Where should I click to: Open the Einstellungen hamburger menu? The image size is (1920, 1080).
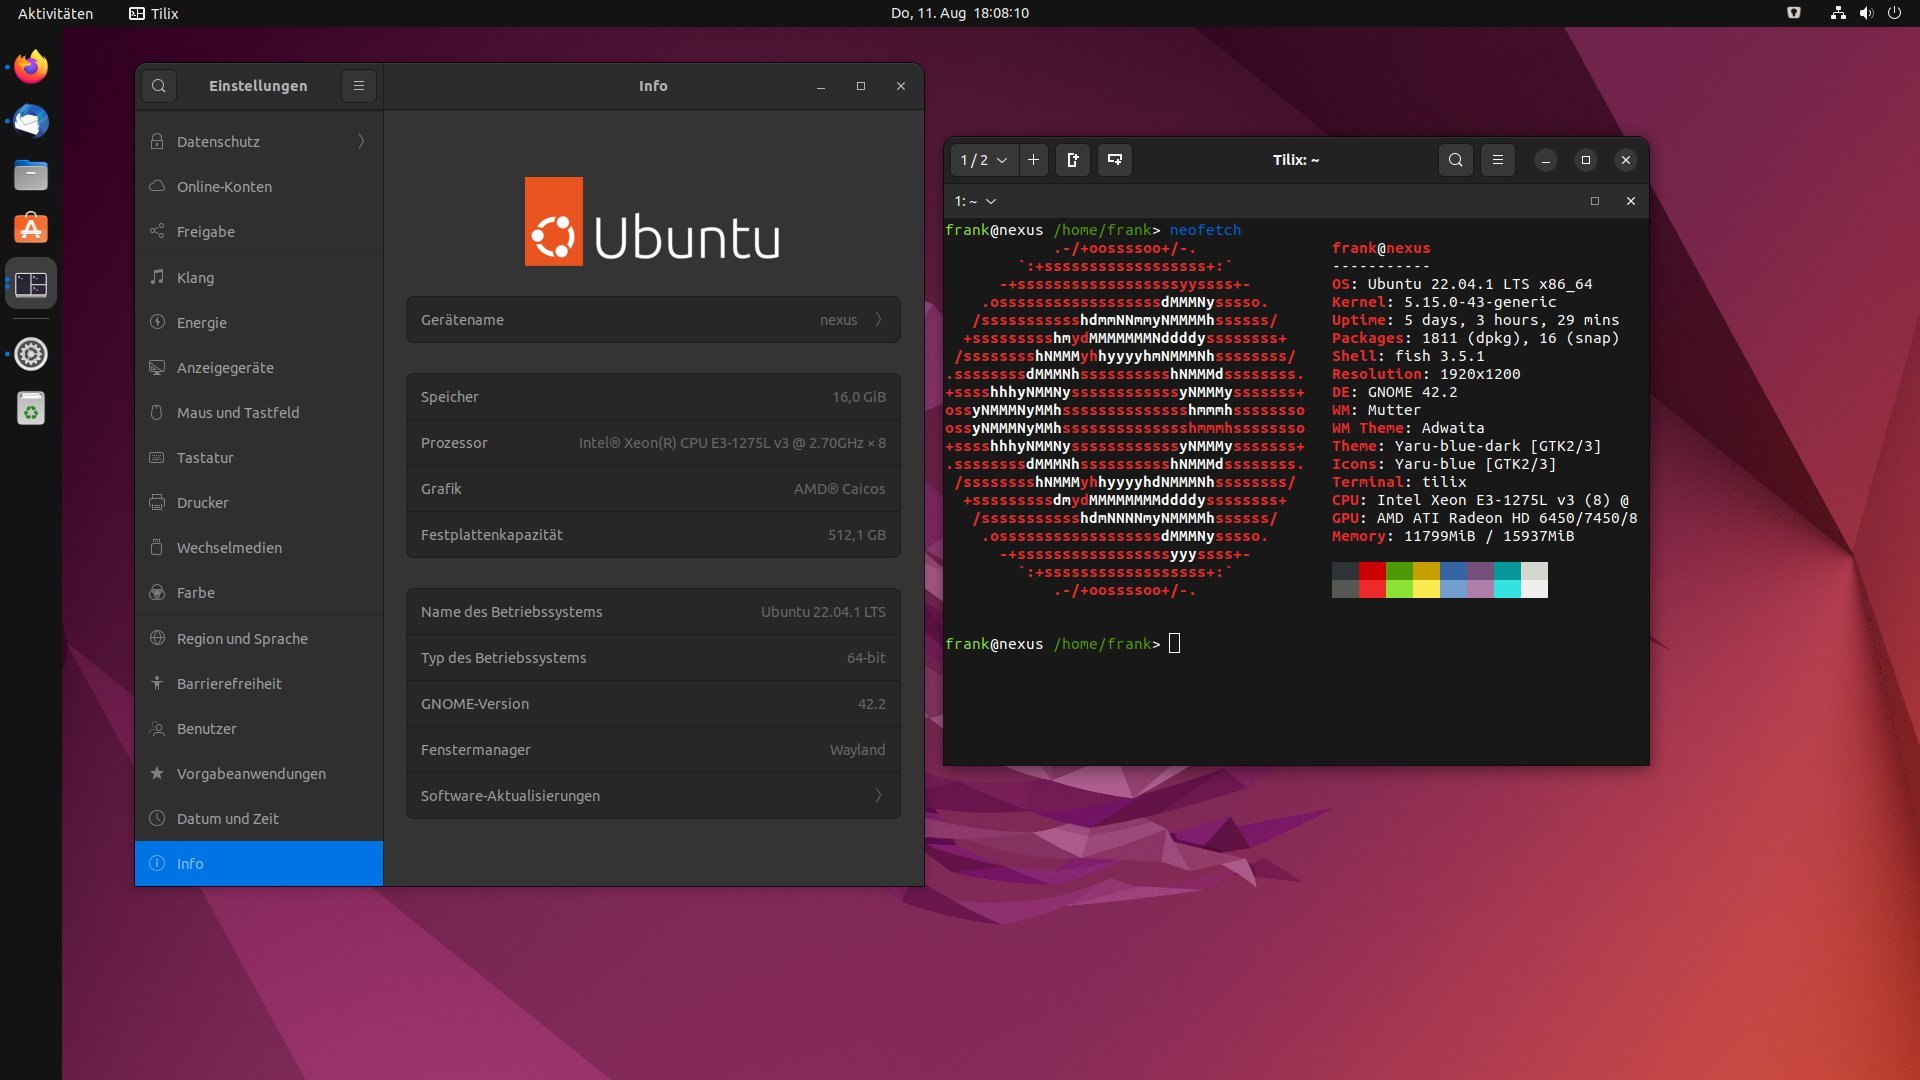click(359, 86)
